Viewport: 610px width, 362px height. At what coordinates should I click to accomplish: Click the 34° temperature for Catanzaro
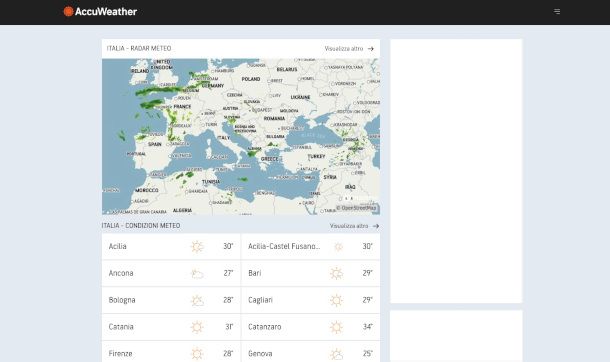[367, 327]
